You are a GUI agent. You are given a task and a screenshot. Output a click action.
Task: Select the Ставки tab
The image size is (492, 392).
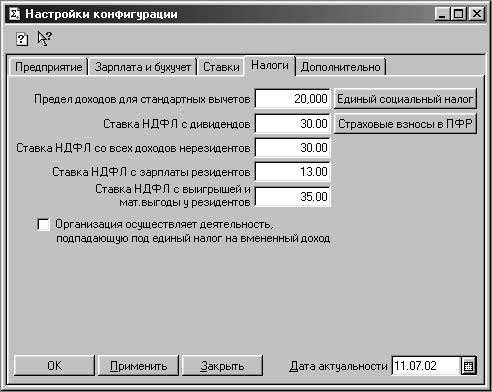221,67
